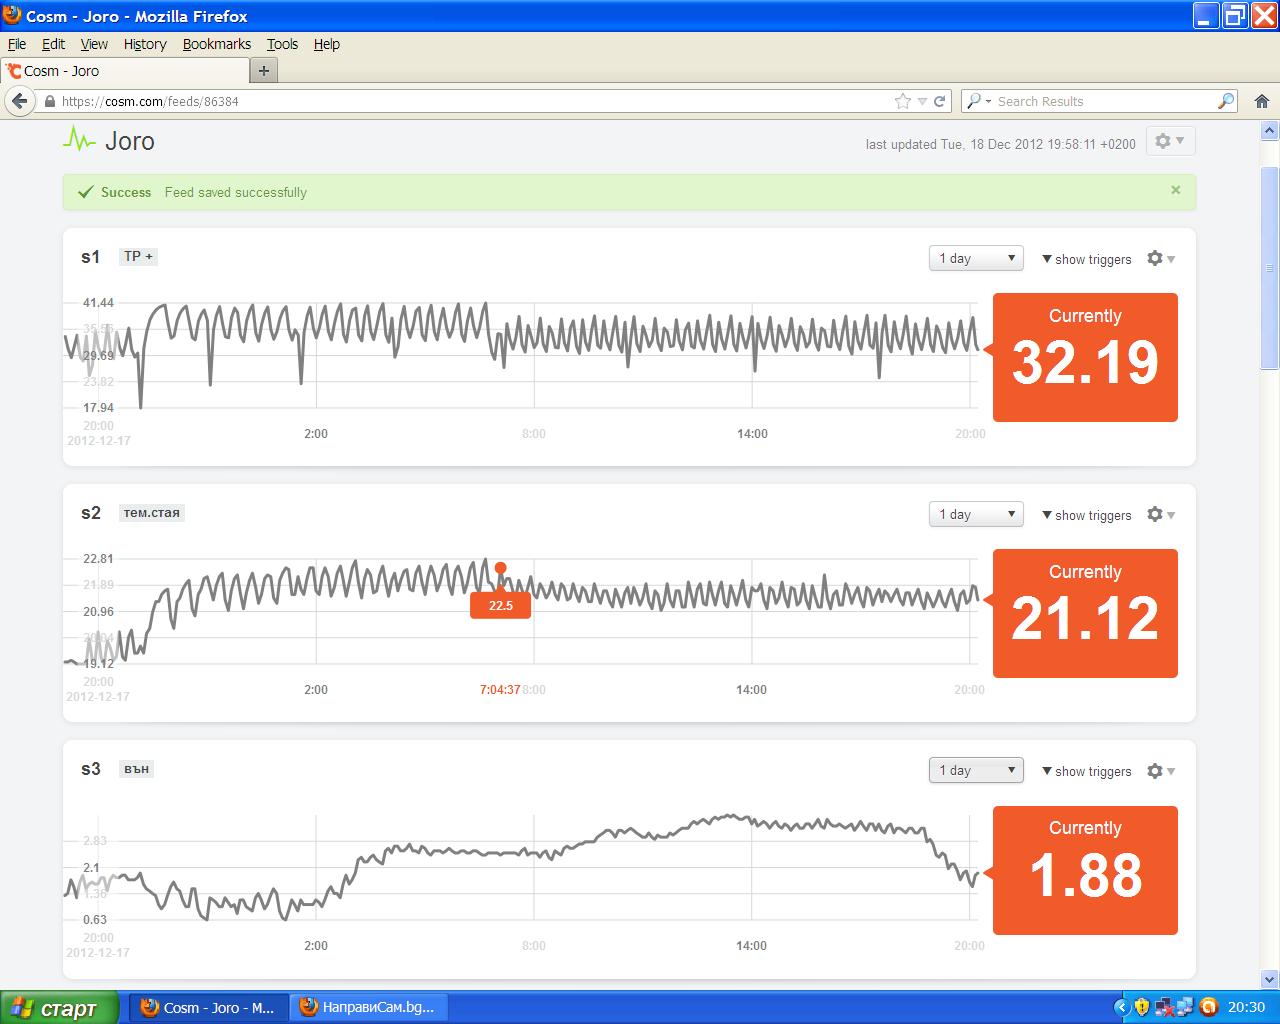Click the browser back arrow button

(19, 101)
